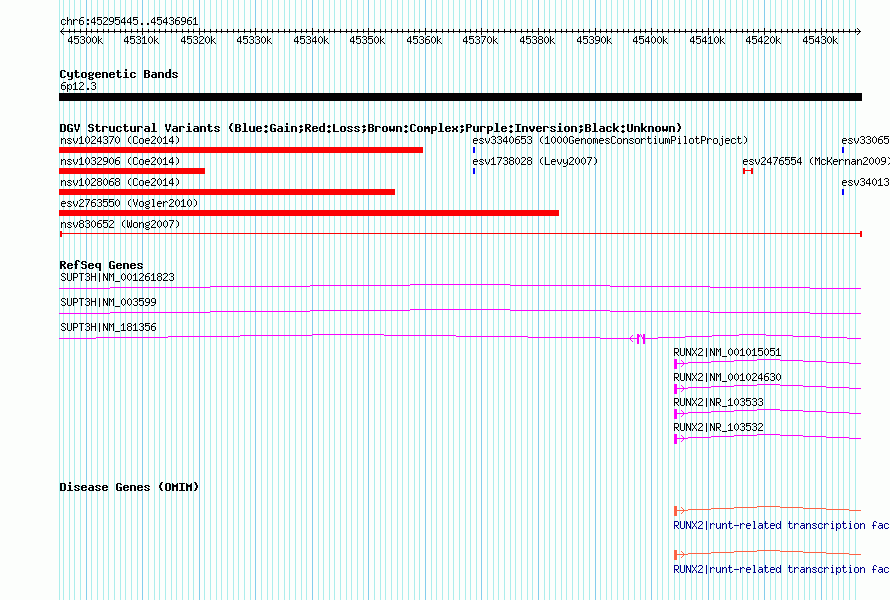Image resolution: width=890 pixels, height=600 pixels.
Task: Open the Disease Genes (OMIM) track title
Action: pos(129,487)
